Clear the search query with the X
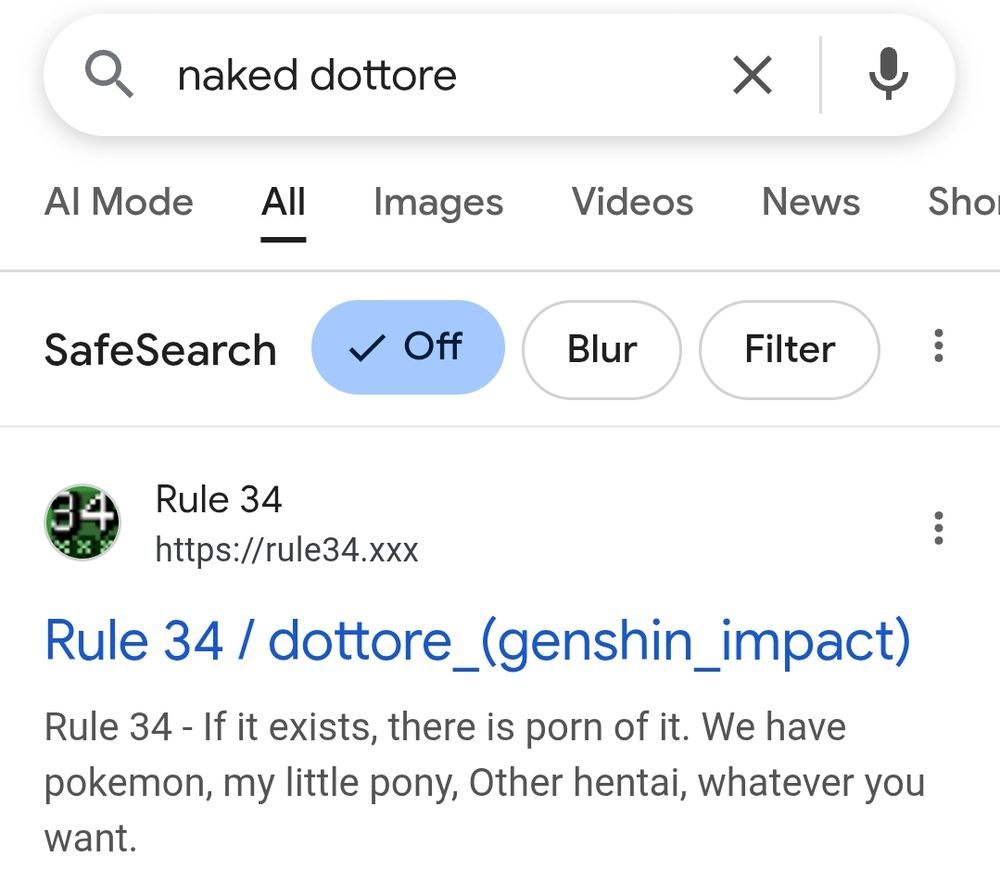Screen dimensions: 1000x892 pos(752,75)
